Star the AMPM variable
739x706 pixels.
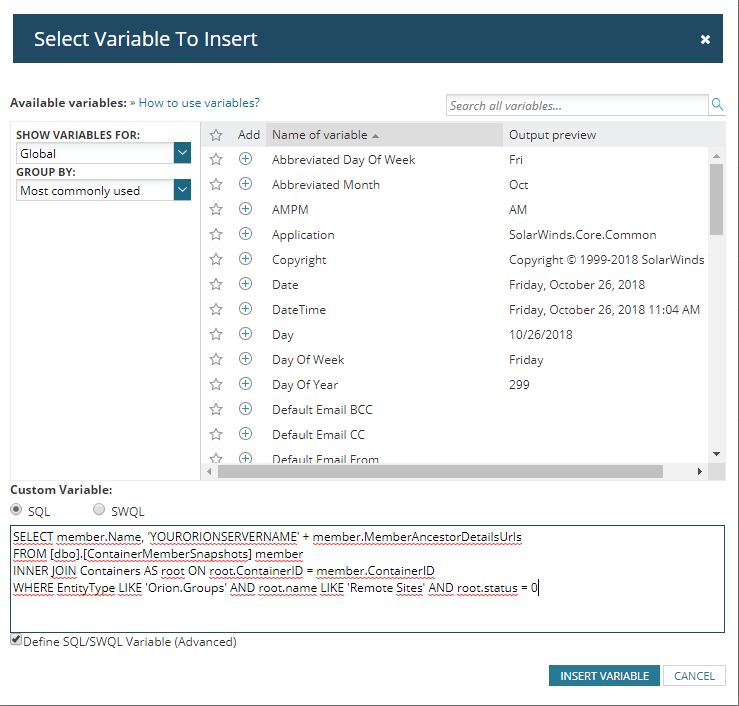[x=216, y=209]
